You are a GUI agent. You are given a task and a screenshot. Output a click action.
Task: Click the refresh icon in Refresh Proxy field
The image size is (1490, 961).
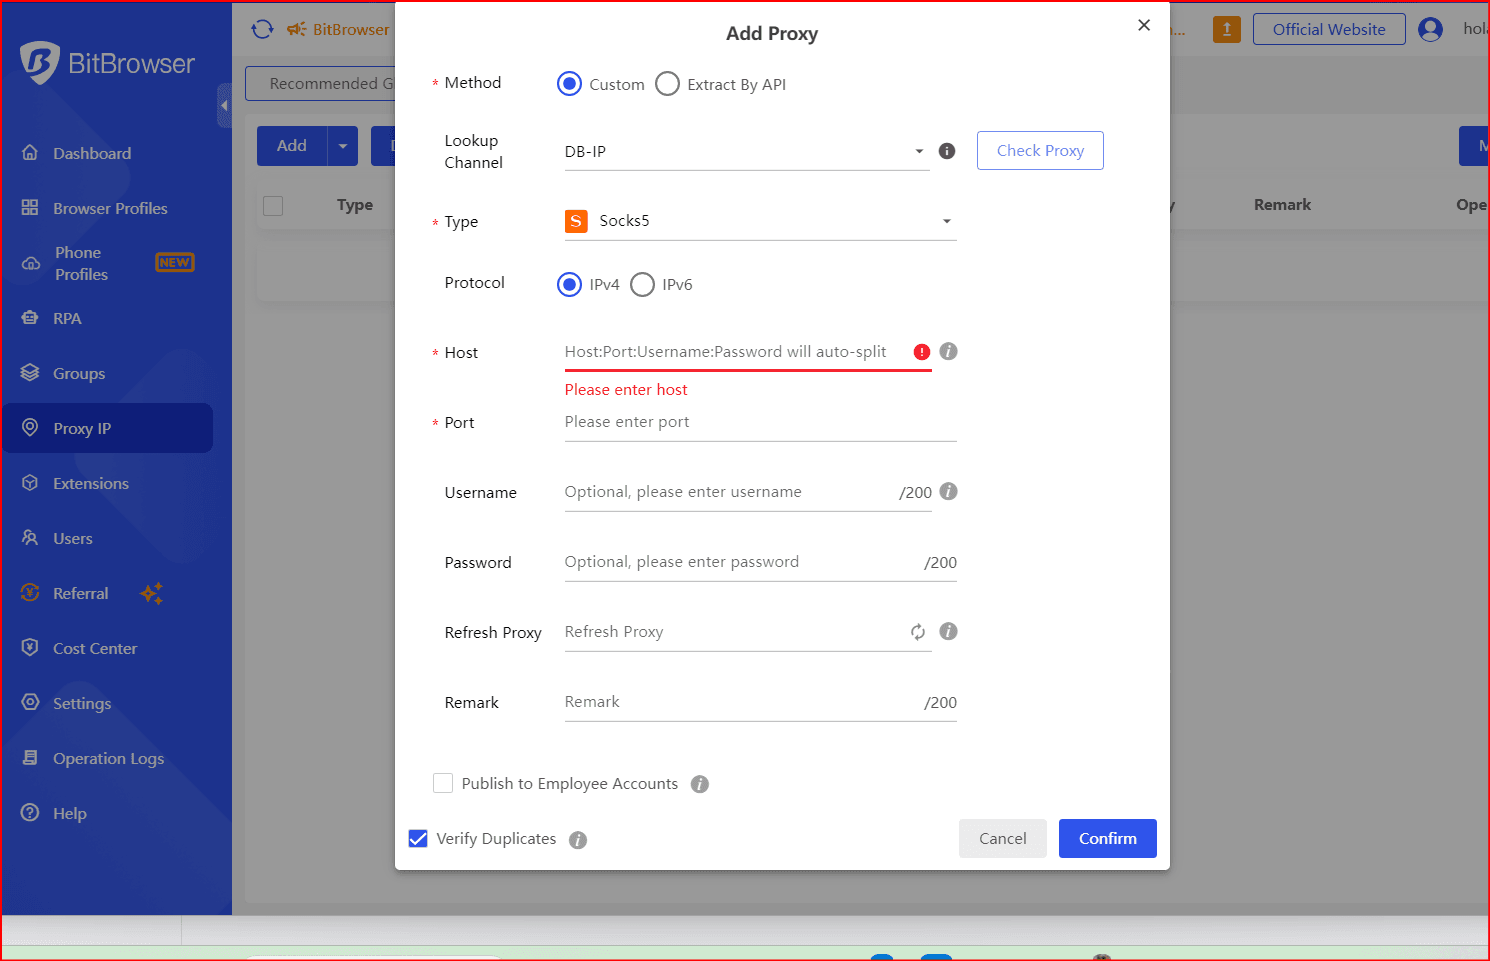tap(917, 632)
